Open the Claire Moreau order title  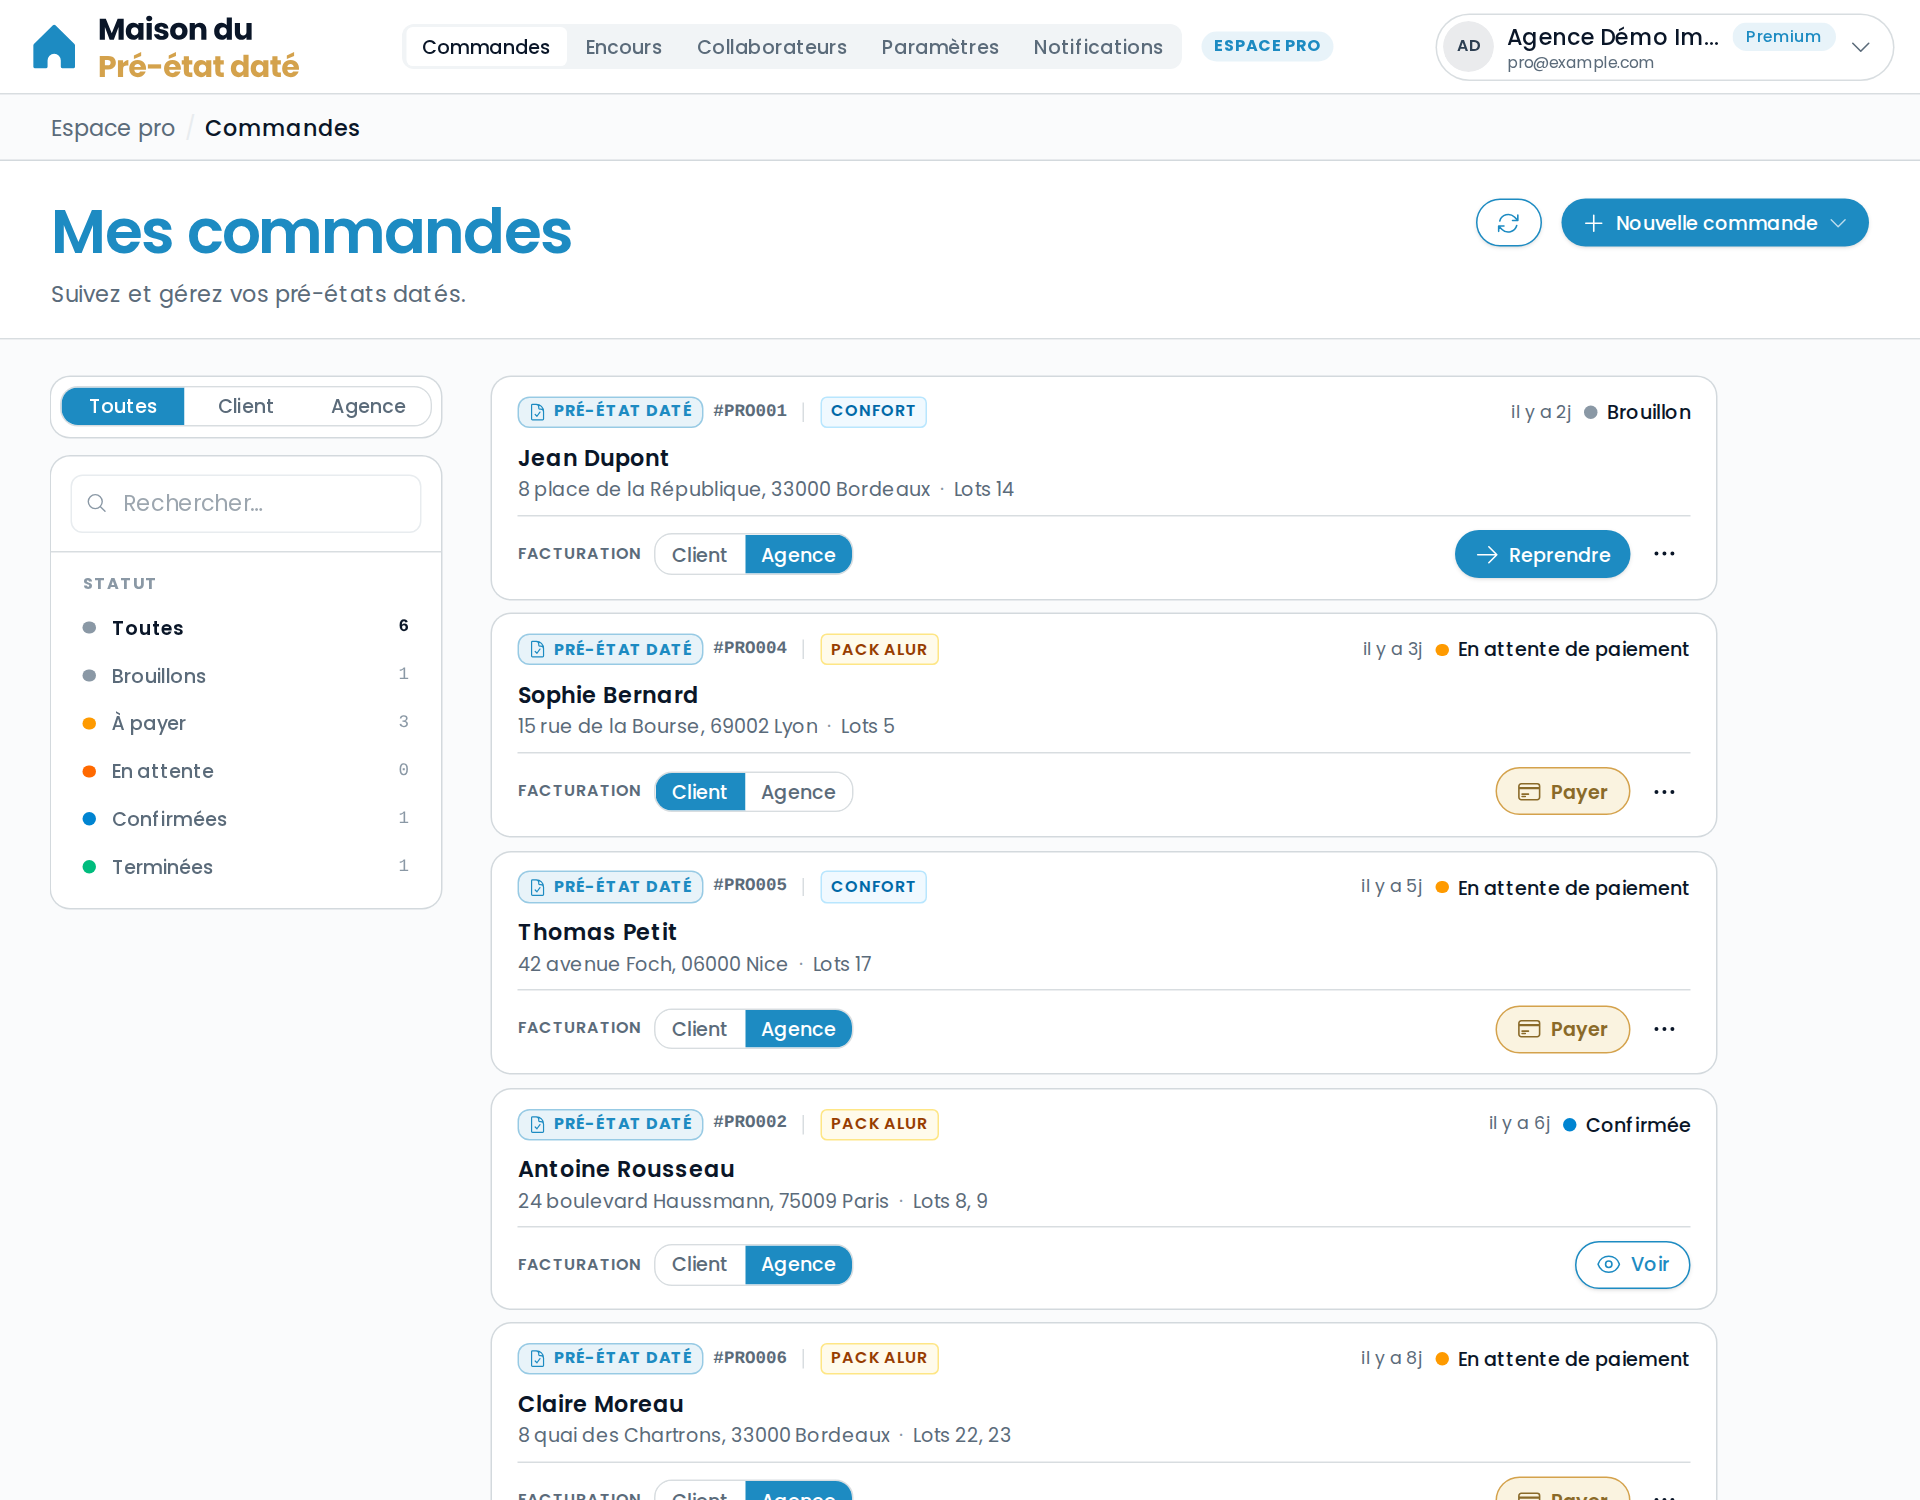click(x=600, y=1404)
